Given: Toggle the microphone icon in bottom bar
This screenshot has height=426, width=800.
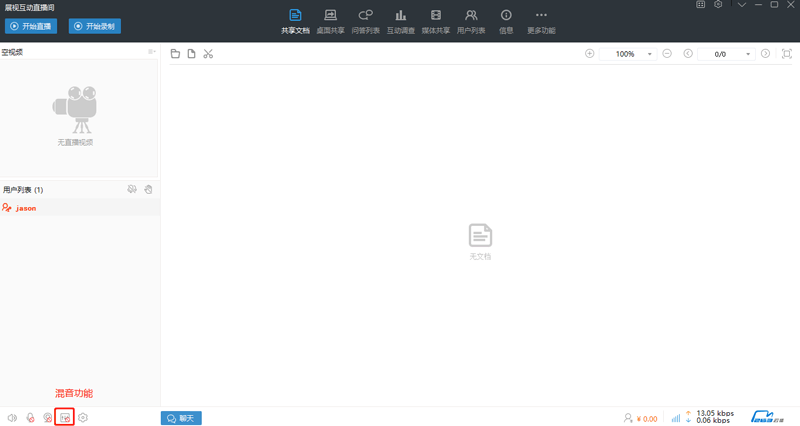Looking at the screenshot, I should [30, 417].
